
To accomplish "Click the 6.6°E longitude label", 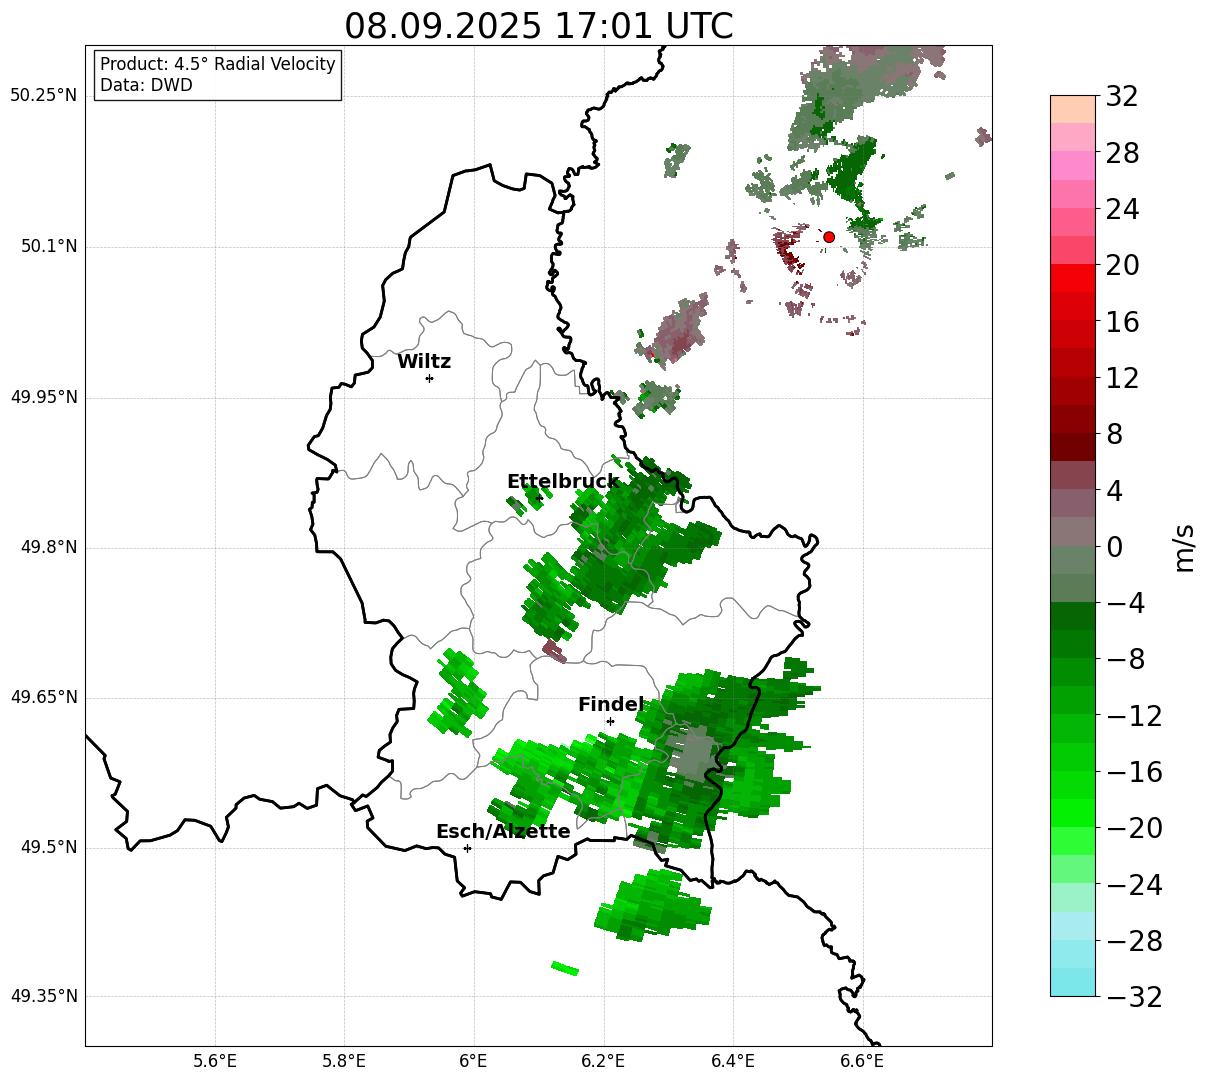I will pyautogui.click(x=862, y=1061).
